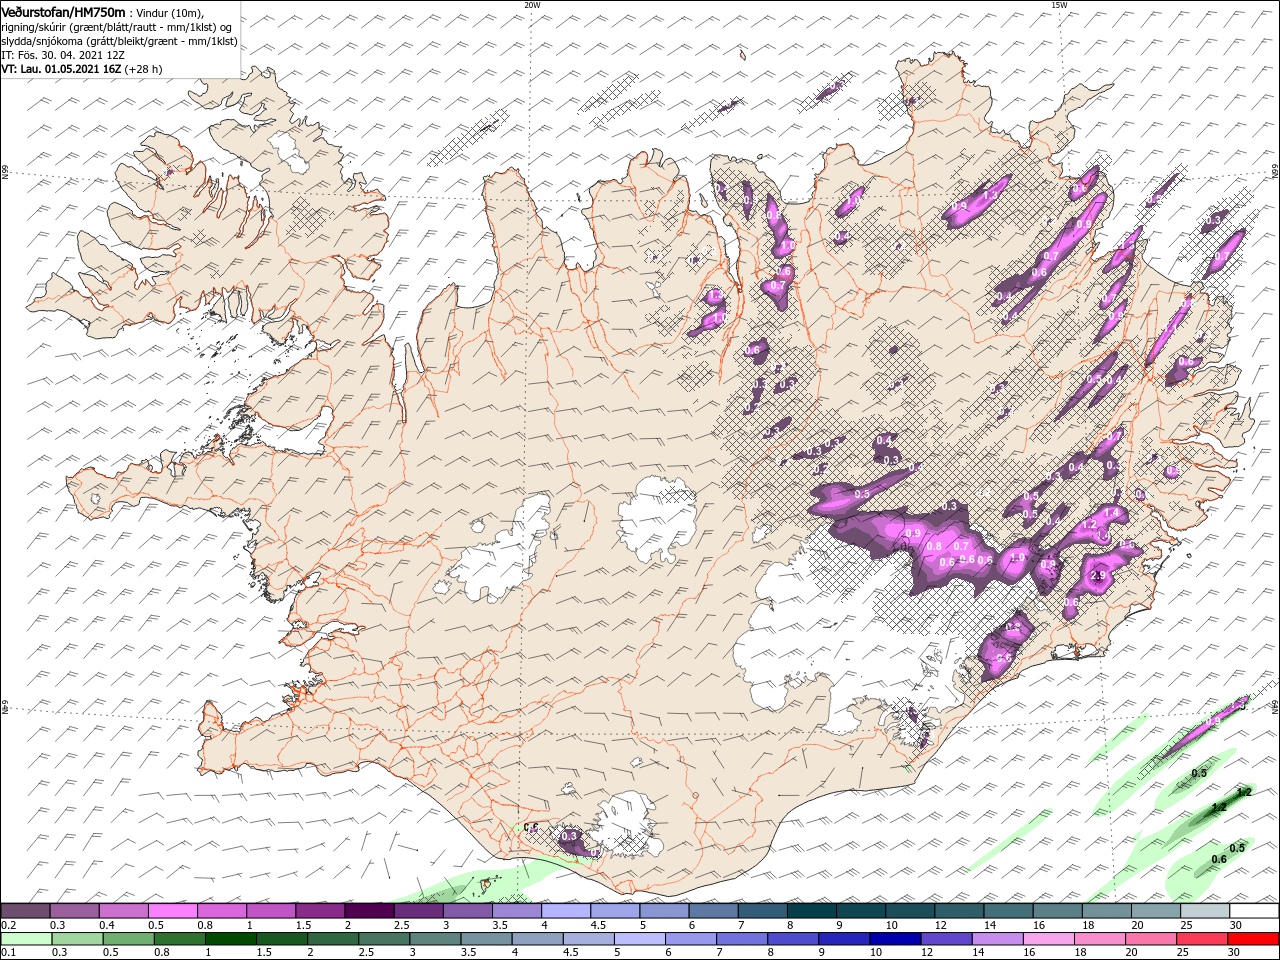The image size is (1280, 960).
Task: Click the palest green 0.1 swatch in lower legend
Action: (x=26, y=939)
